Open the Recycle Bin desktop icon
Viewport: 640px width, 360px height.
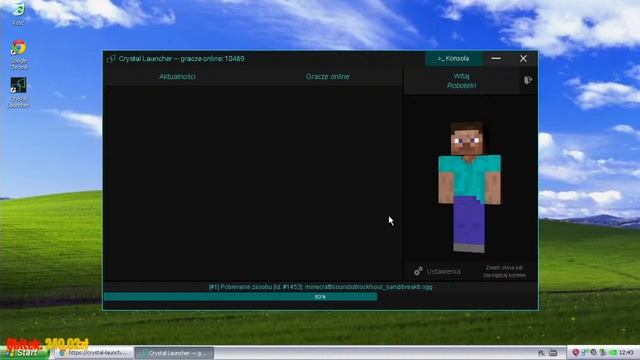click(x=18, y=13)
